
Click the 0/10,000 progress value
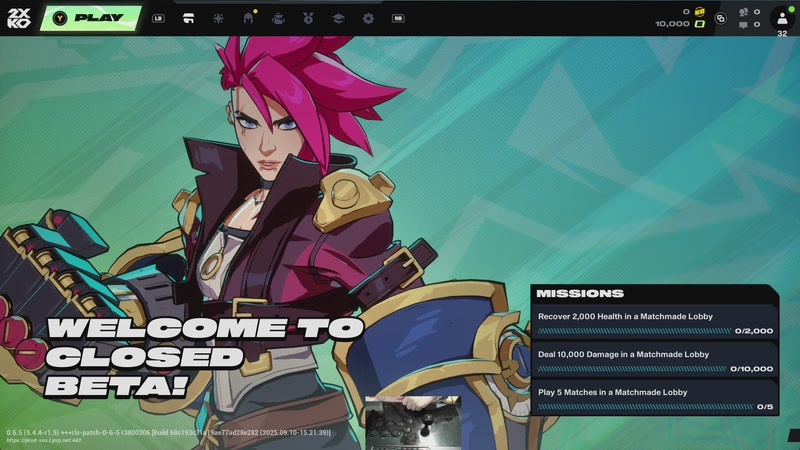[x=752, y=369]
